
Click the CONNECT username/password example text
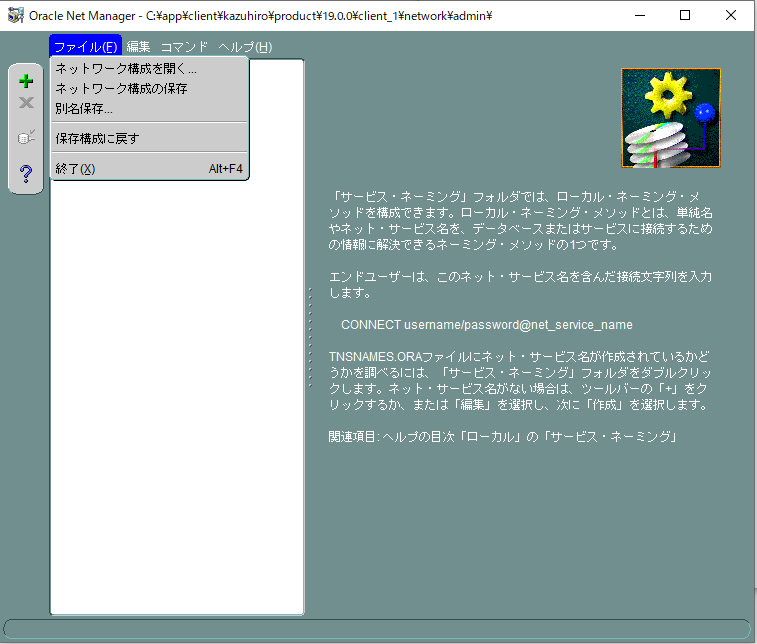[486, 325]
